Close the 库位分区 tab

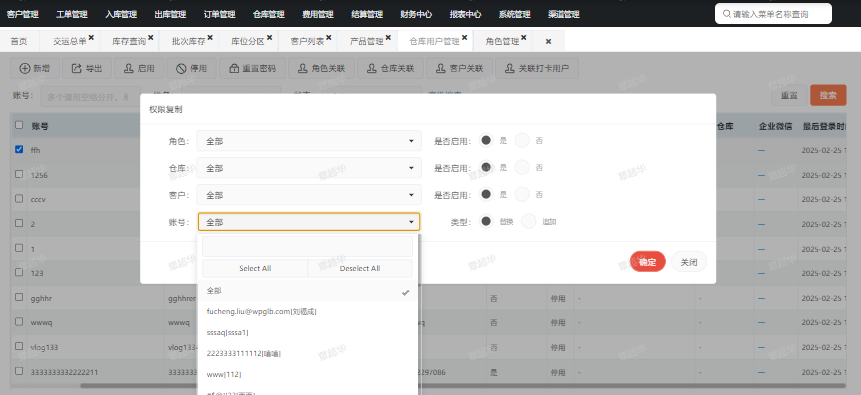pos(269,38)
